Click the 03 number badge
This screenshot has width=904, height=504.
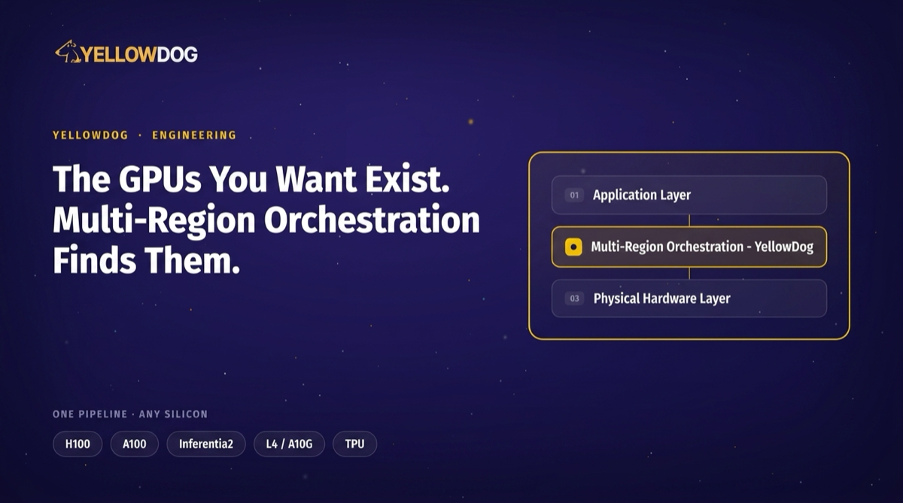[574, 299]
